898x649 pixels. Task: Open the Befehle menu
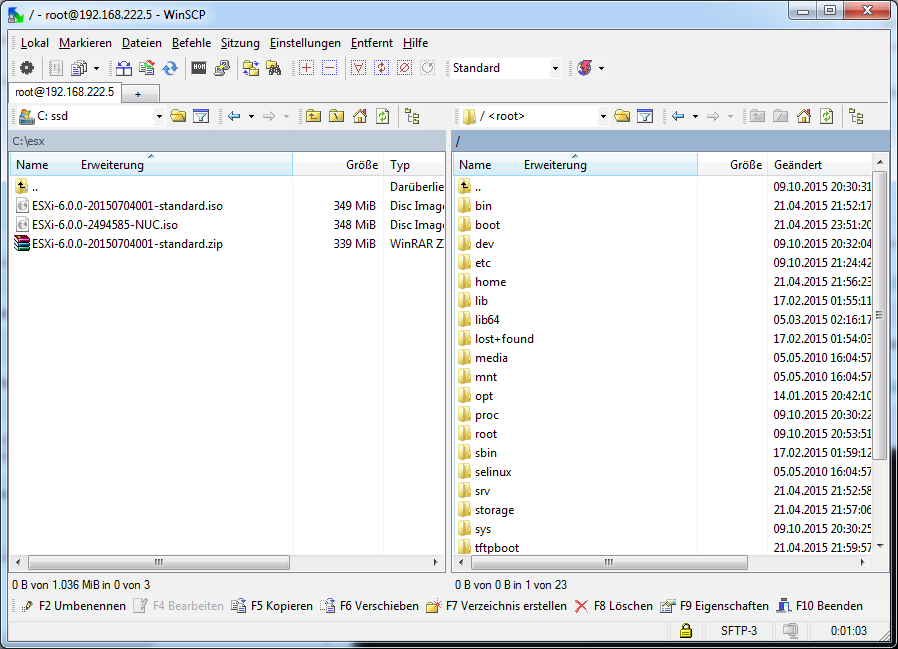[191, 43]
